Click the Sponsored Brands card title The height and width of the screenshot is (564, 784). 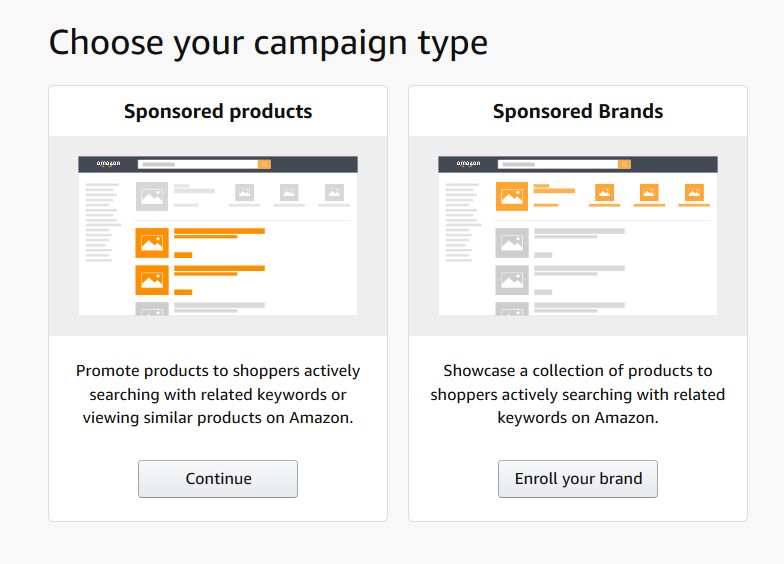(x=578, y=111)
